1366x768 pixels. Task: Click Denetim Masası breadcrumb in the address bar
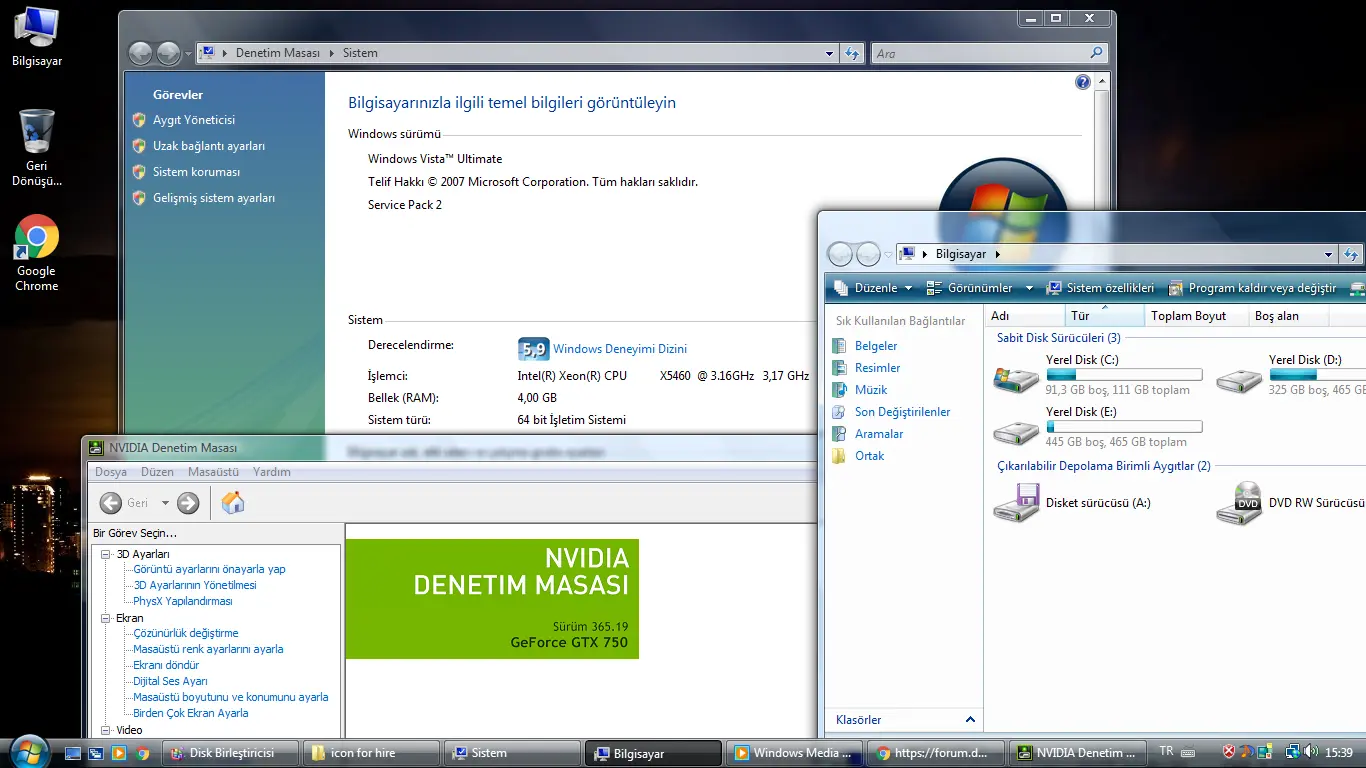click(x=278, y=53)
